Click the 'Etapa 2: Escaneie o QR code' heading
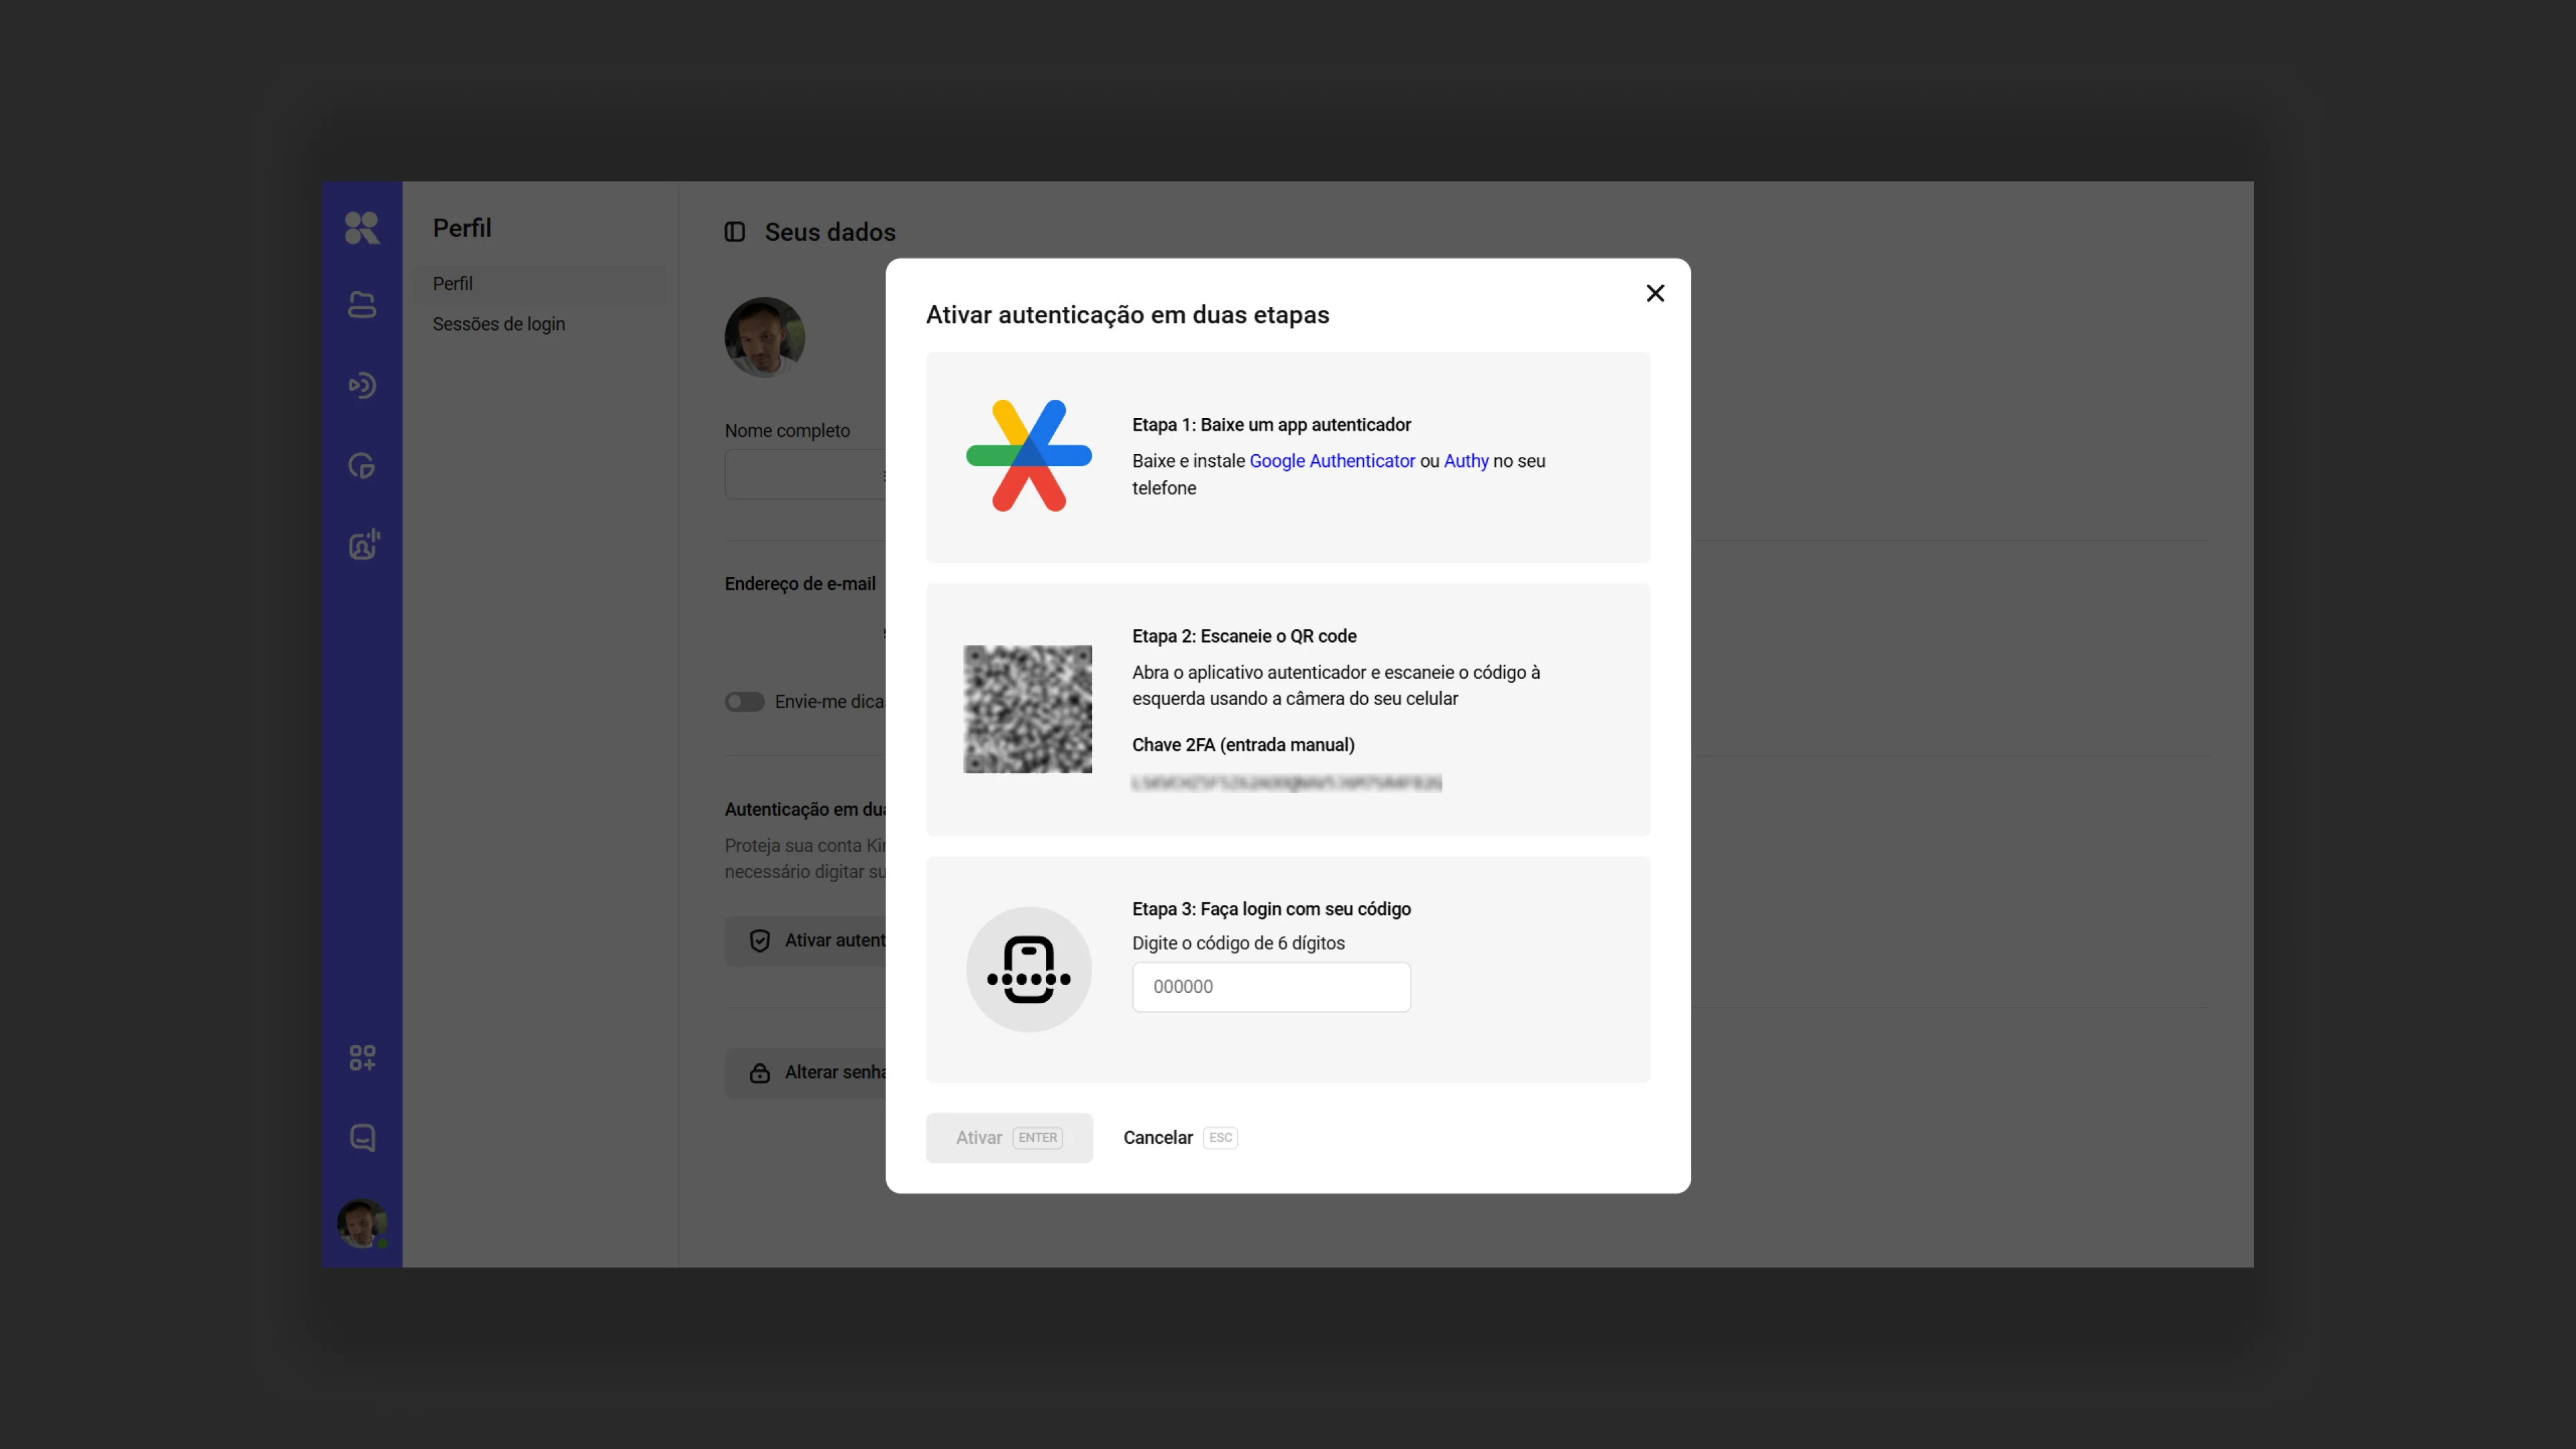Image resolution: width=2576 pixels, height=1449 pixels. [x=1244, y=636]
